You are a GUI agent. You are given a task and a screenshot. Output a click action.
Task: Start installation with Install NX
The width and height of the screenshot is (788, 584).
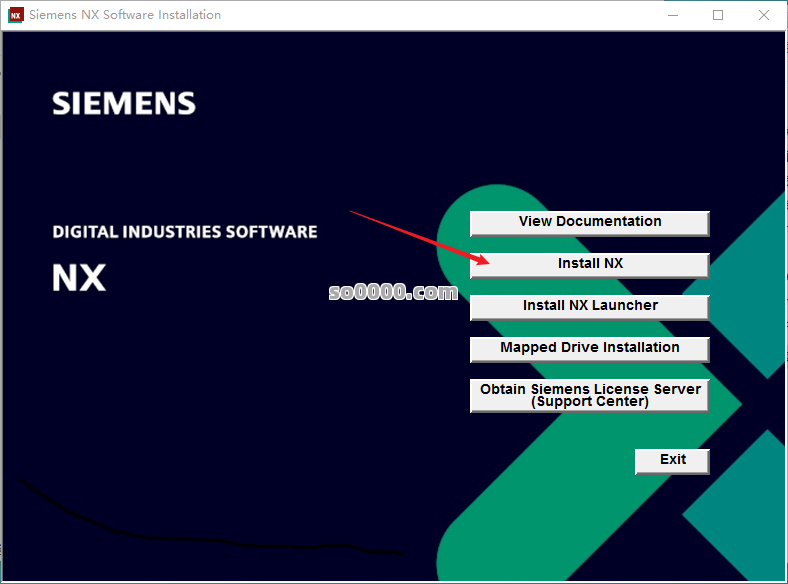[589, 264]
